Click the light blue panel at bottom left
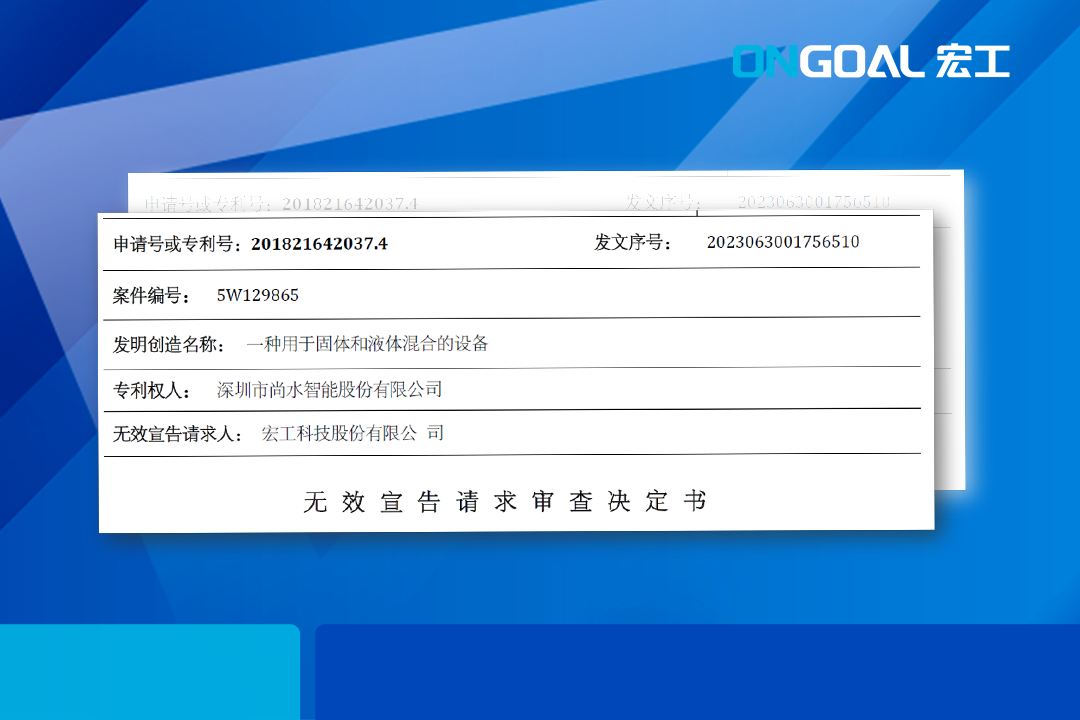This screenshot has height=720, width=1080. tap(148, 672)
